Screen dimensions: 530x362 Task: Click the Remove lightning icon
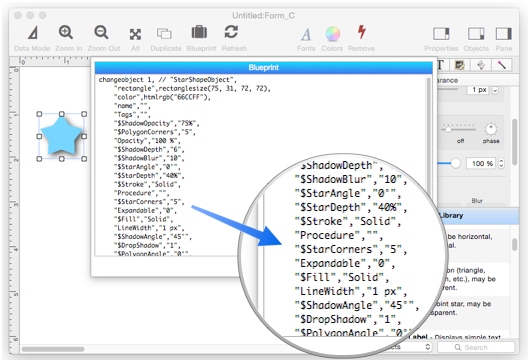pyautogui.click(x=362, y=32)
